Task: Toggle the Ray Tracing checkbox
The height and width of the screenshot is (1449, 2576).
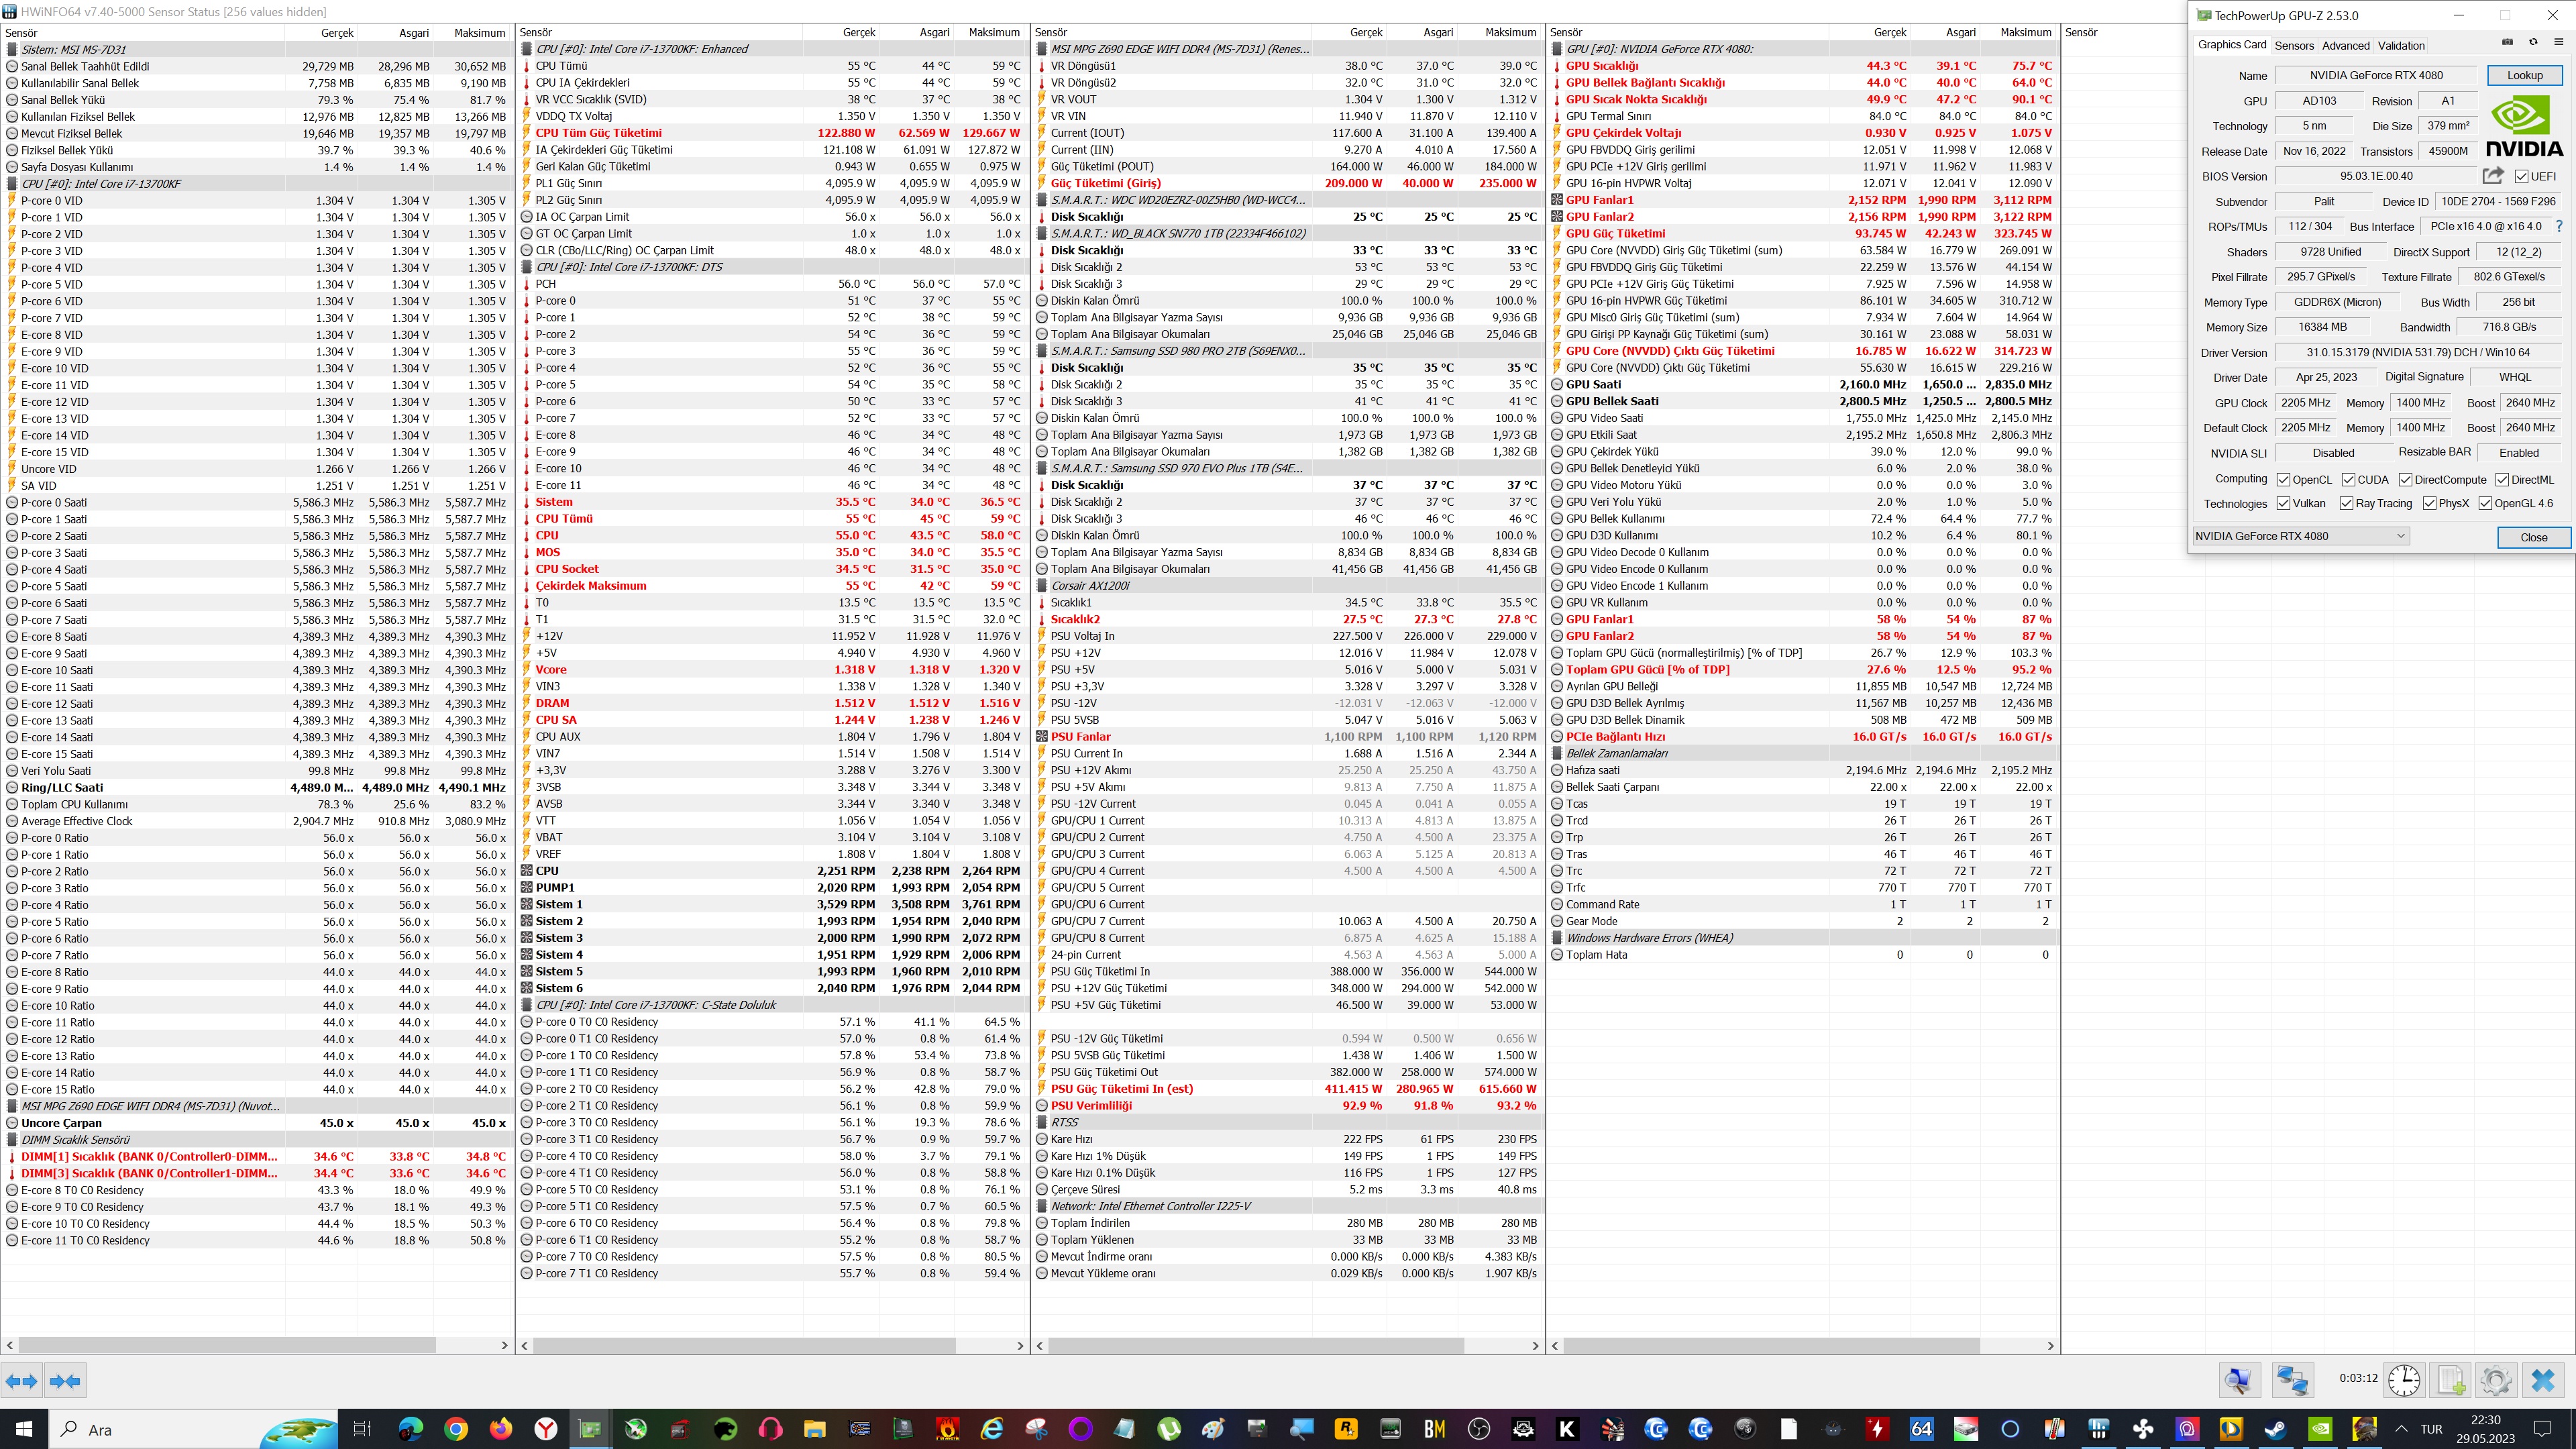Action: pos(2346,503)
